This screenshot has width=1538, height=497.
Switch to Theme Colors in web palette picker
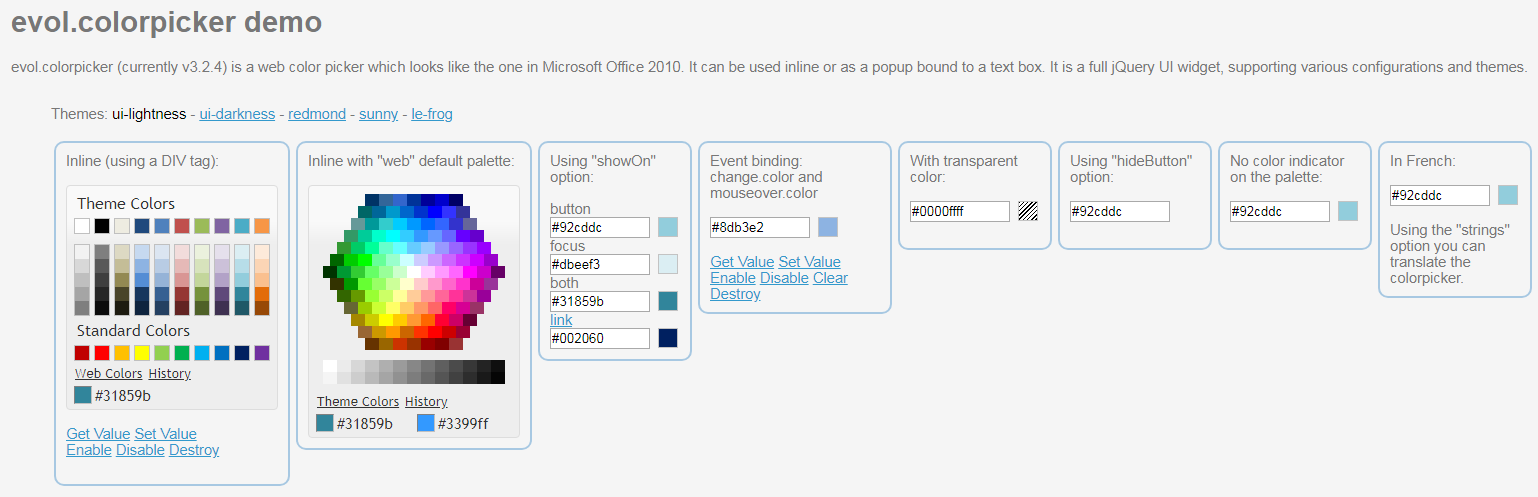(358, 402)
